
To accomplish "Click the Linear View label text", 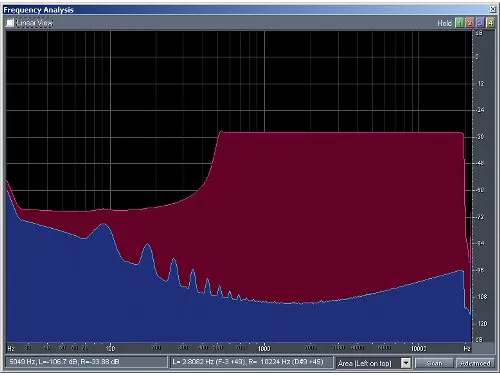I will tap(34, 23).
